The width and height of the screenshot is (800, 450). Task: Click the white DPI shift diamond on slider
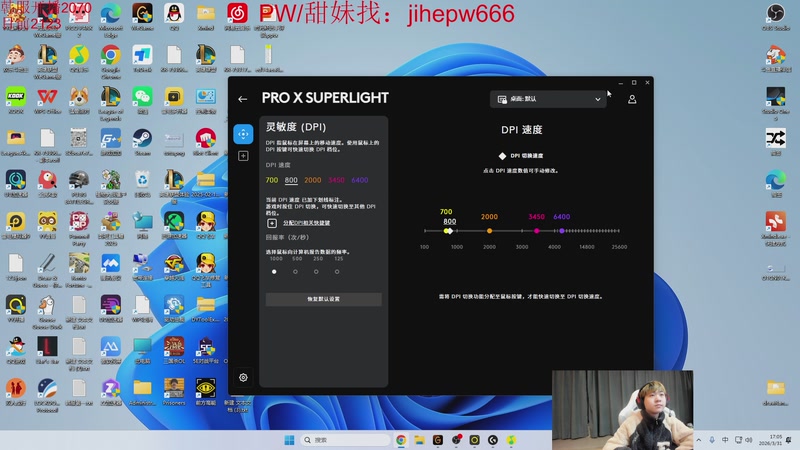(x=449, y=231)
